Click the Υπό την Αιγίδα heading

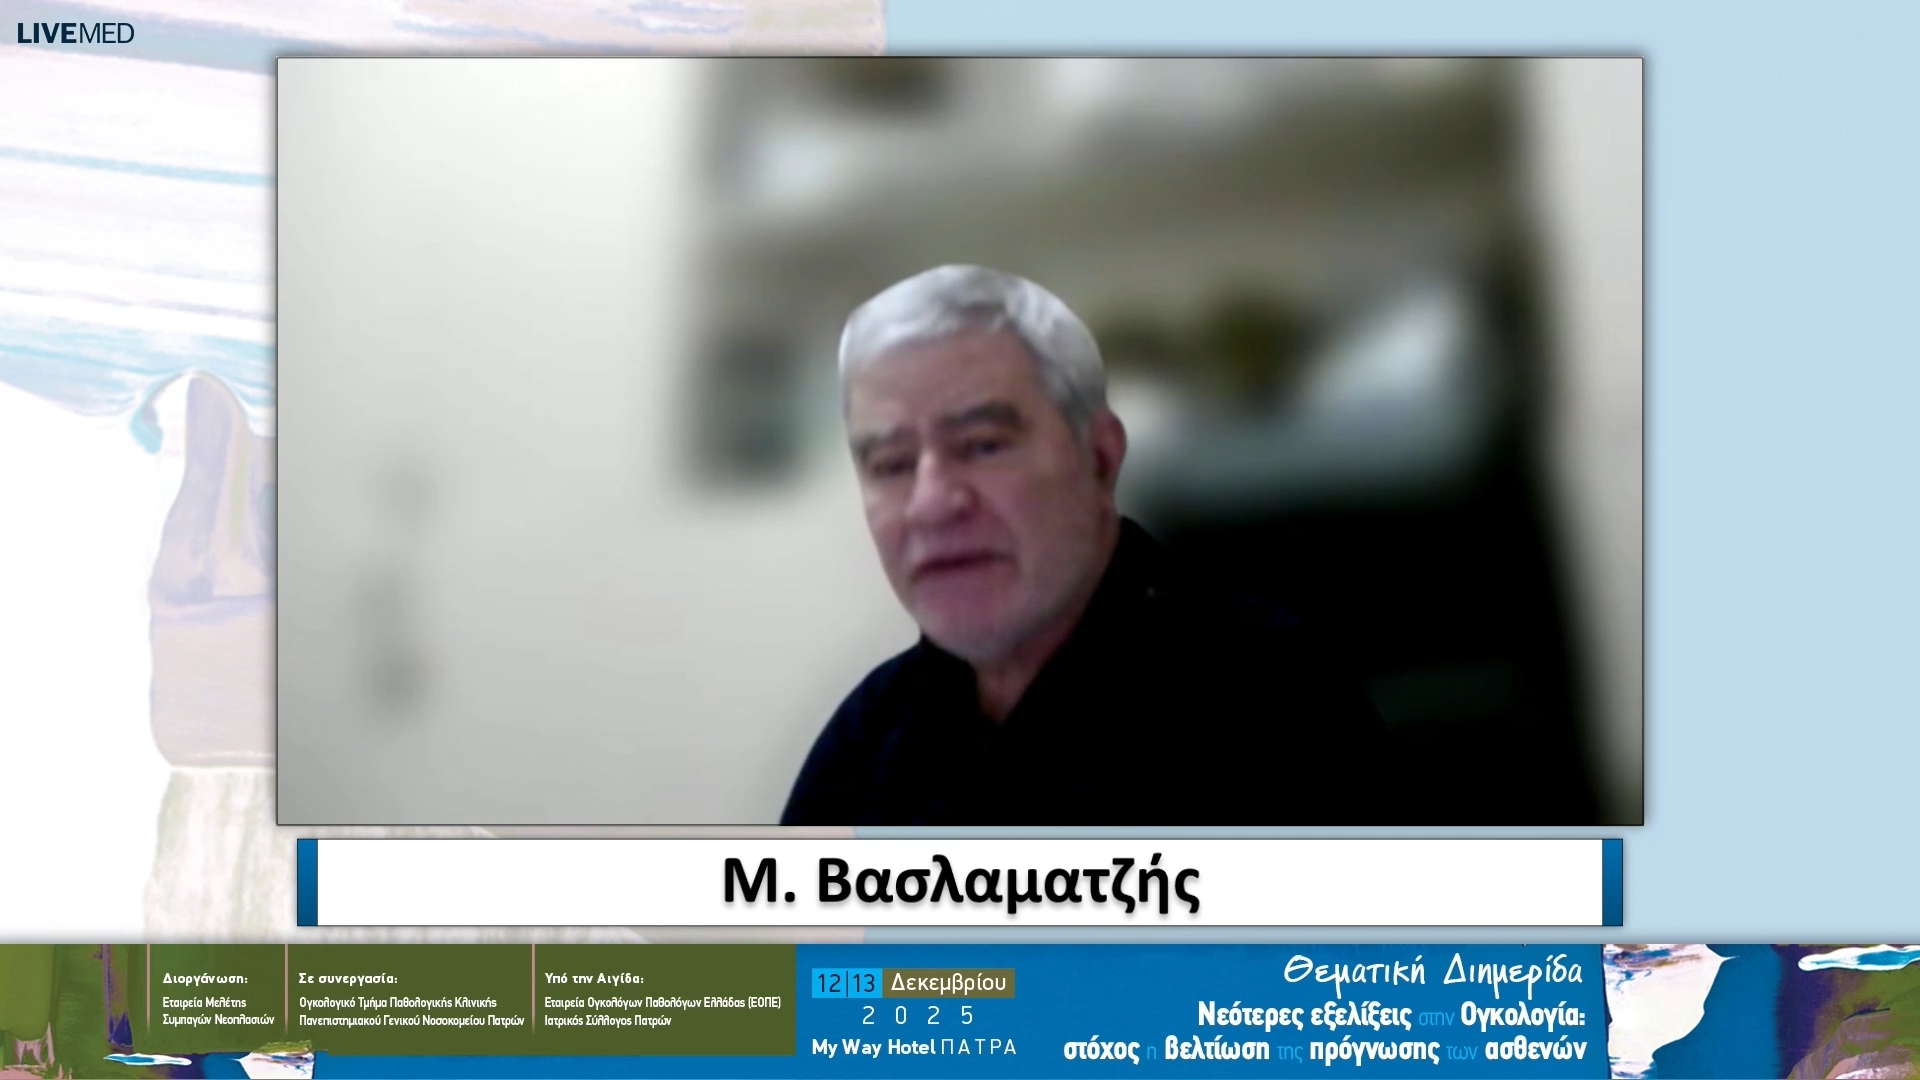[x=594, y=979]
